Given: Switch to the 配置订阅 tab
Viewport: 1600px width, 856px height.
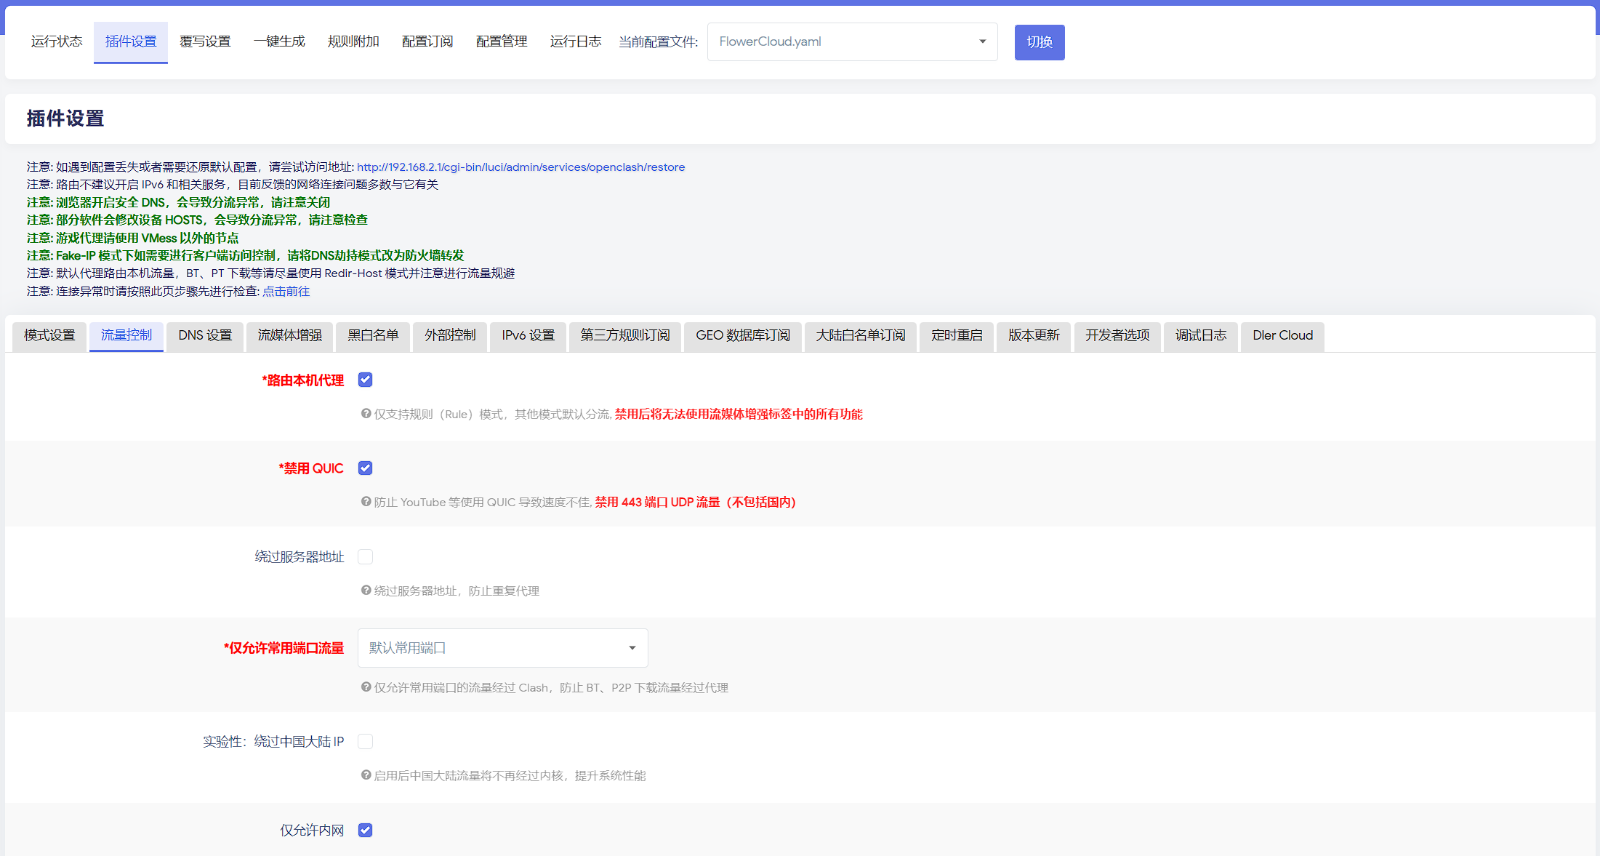Looking at the screenshot, I should click(427, 42).
